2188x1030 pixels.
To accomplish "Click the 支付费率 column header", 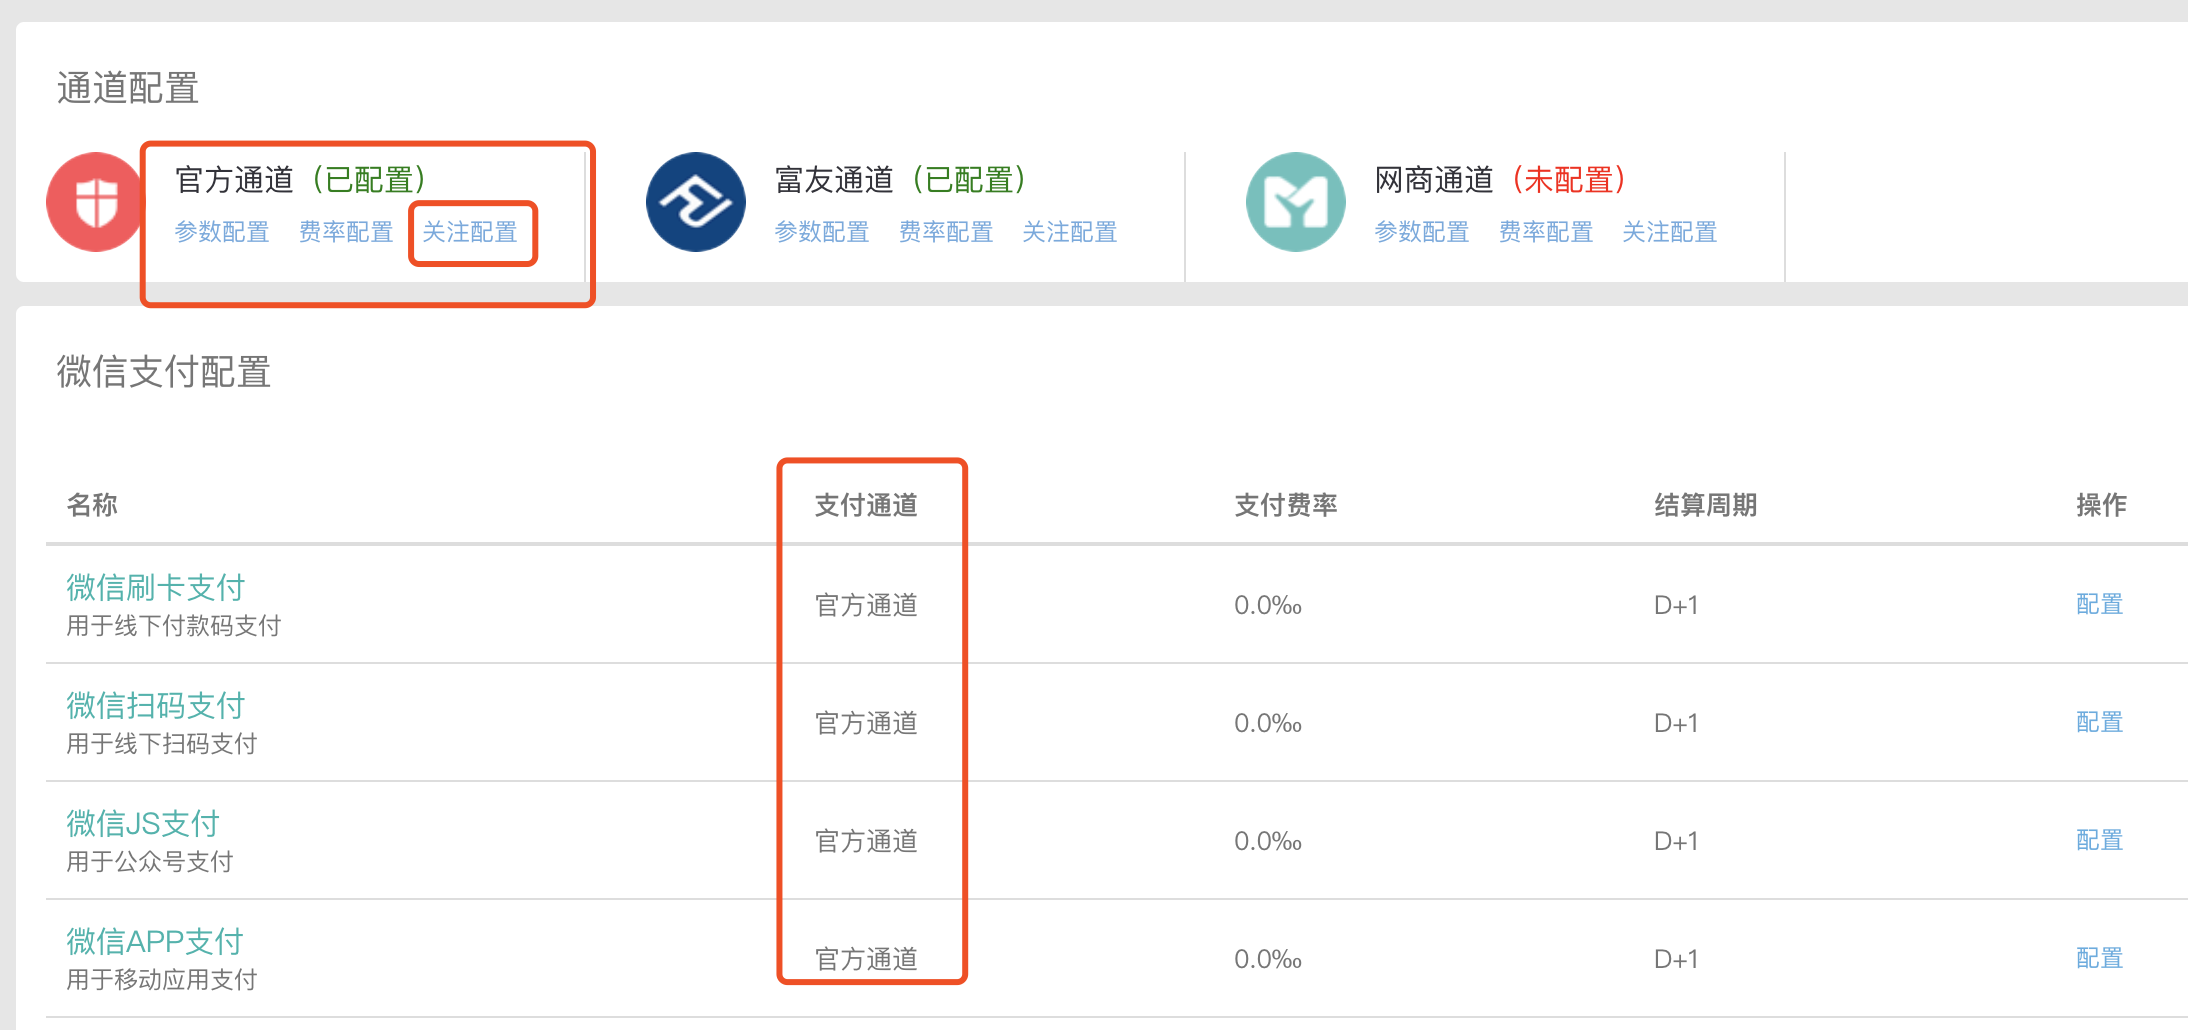I will [1286, 505].
